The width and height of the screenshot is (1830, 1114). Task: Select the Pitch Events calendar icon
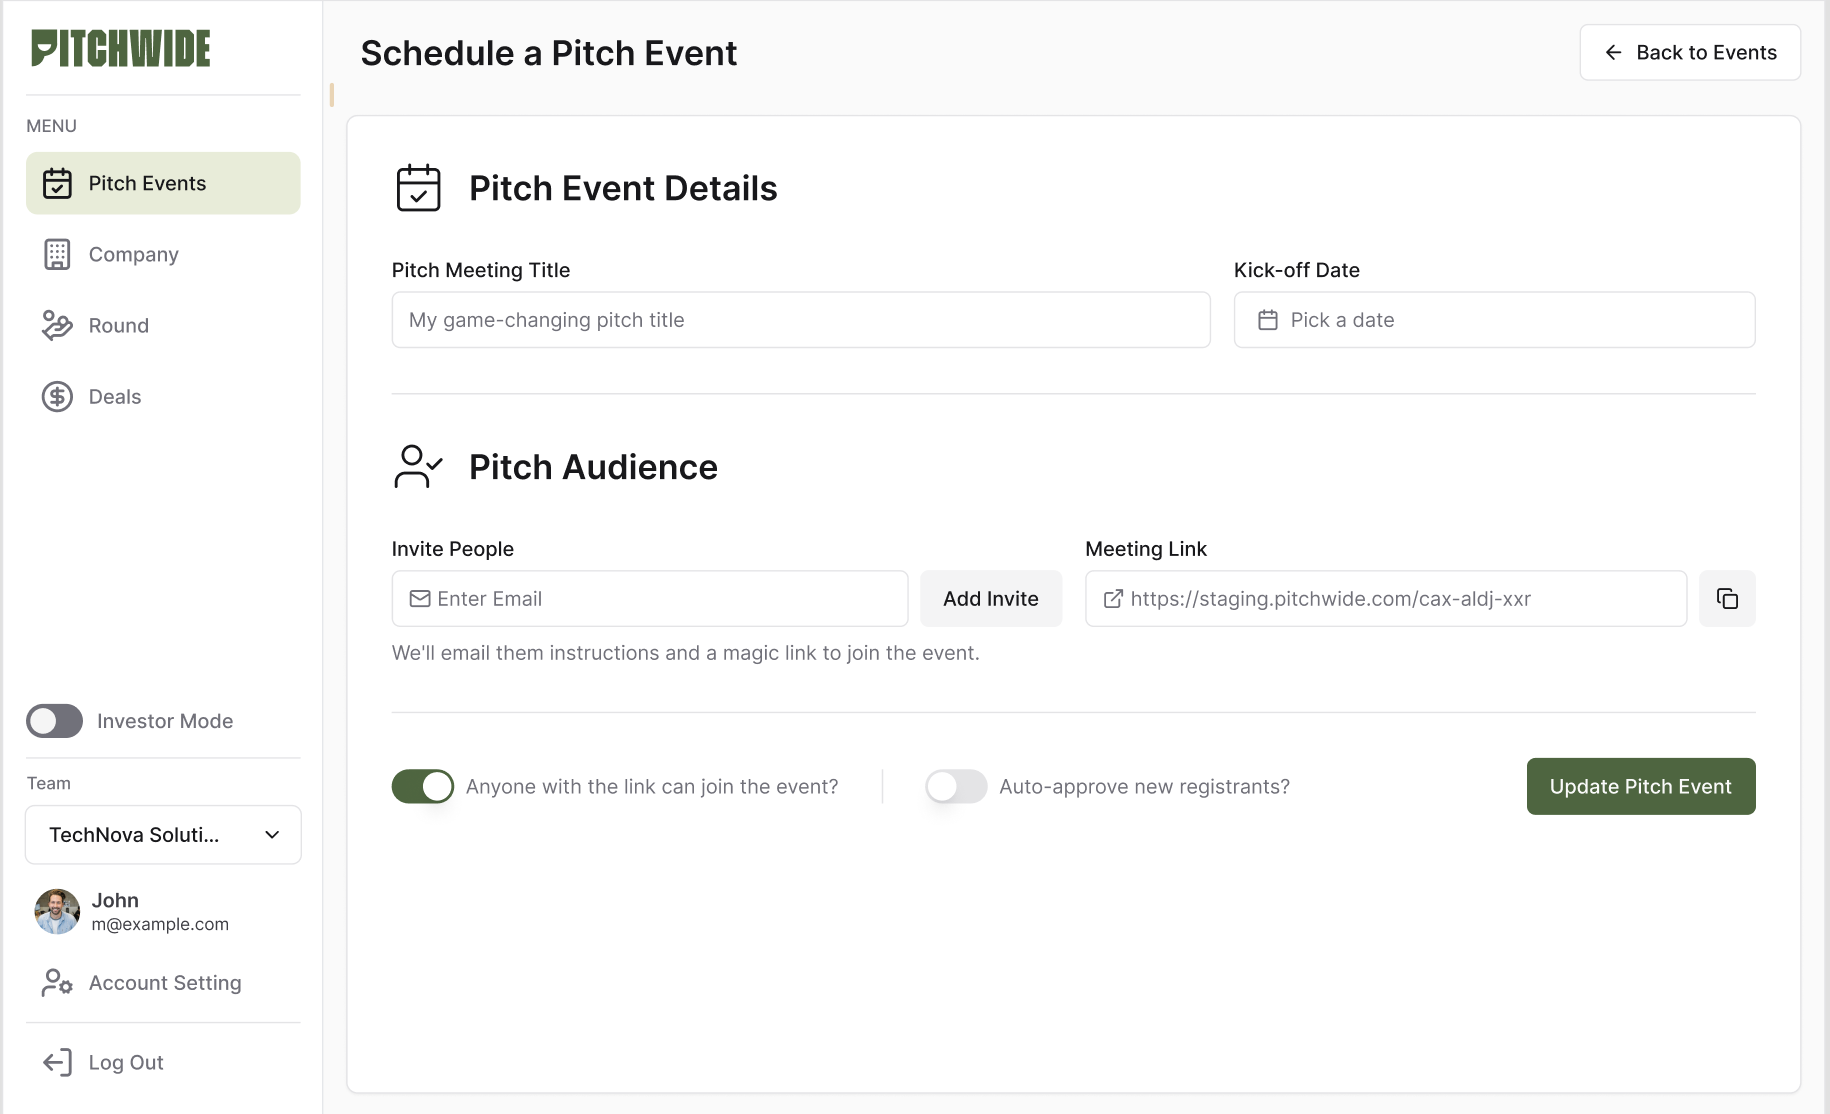(x=57, y=183)
